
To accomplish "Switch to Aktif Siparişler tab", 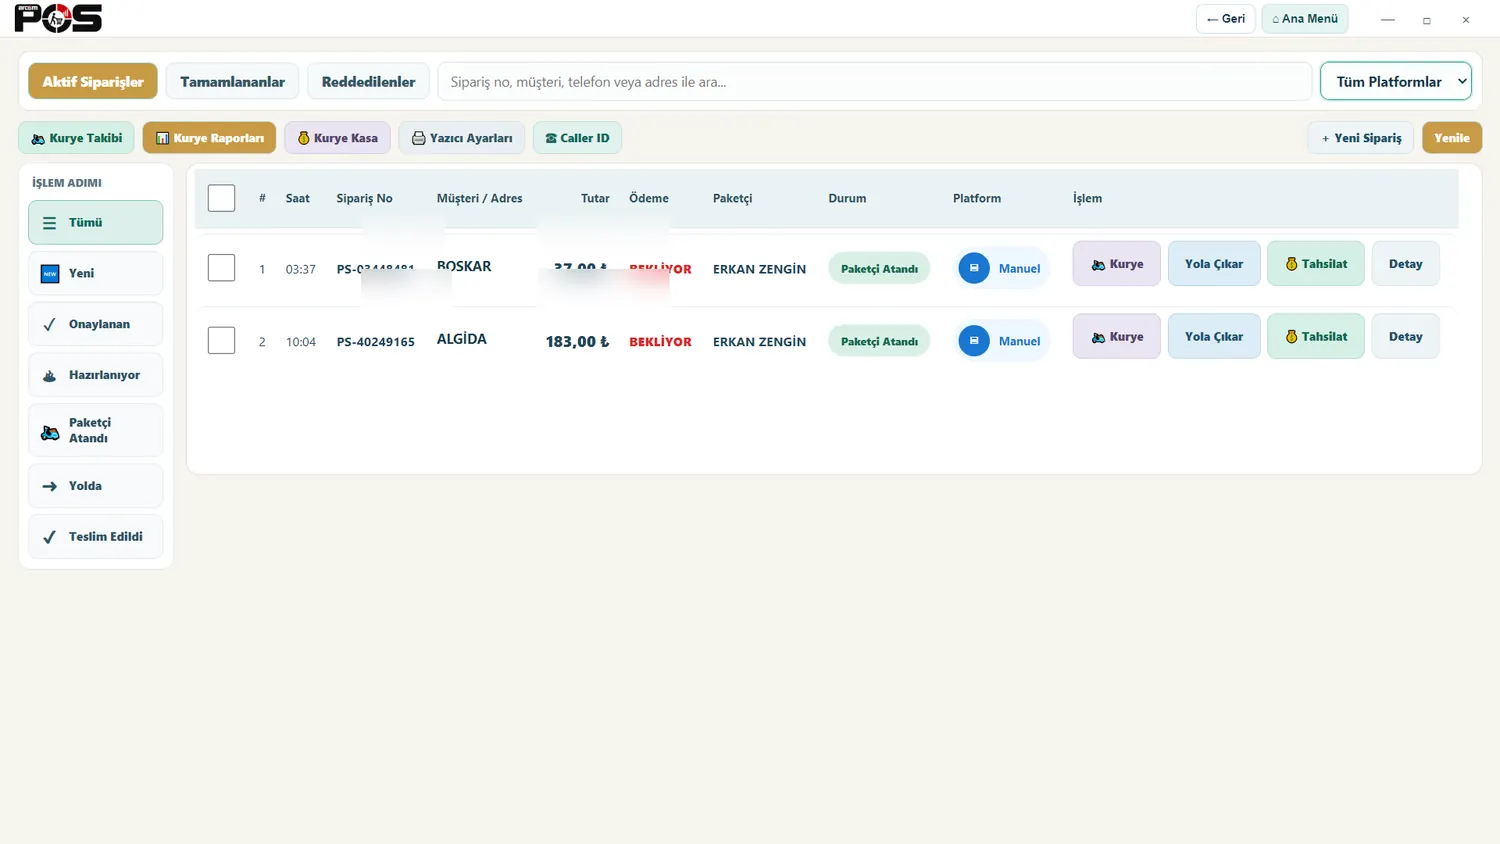I will coord(93,82).
